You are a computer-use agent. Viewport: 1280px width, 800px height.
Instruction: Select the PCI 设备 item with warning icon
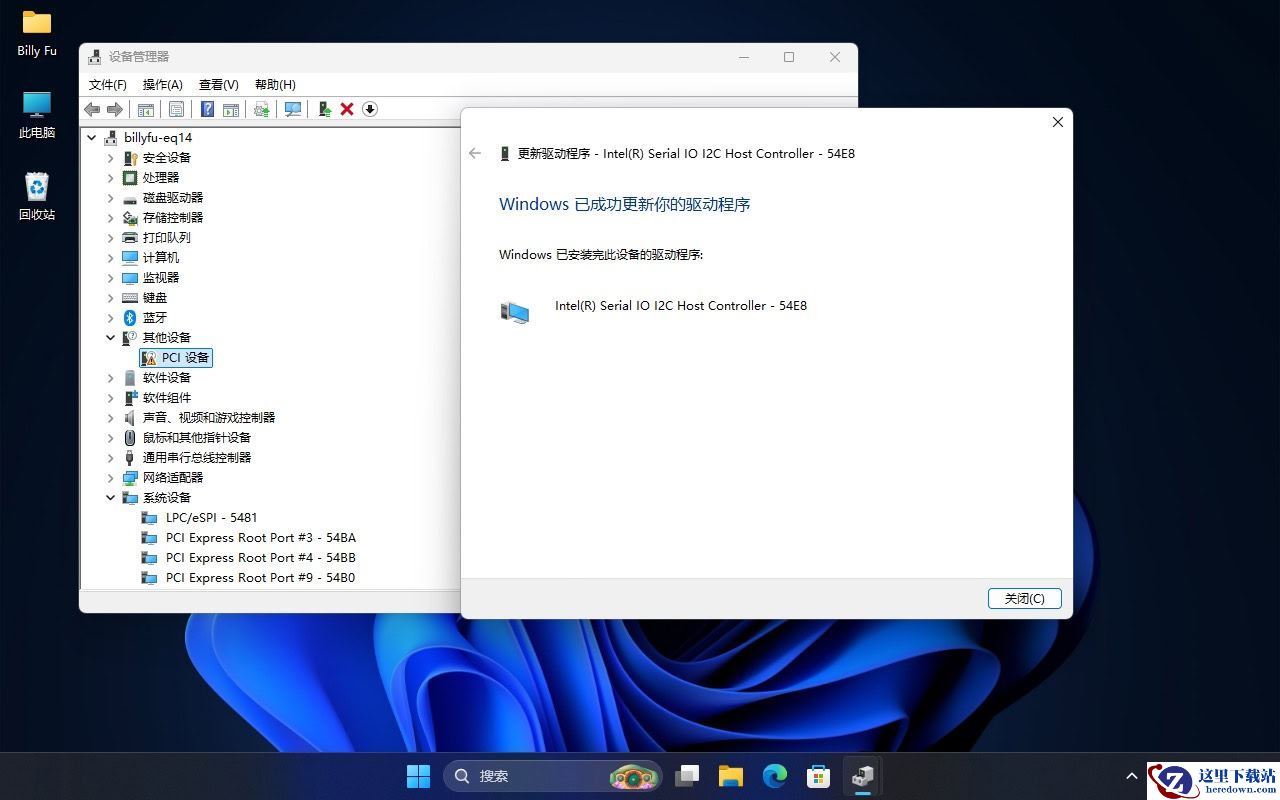click(x=176, y=358)
